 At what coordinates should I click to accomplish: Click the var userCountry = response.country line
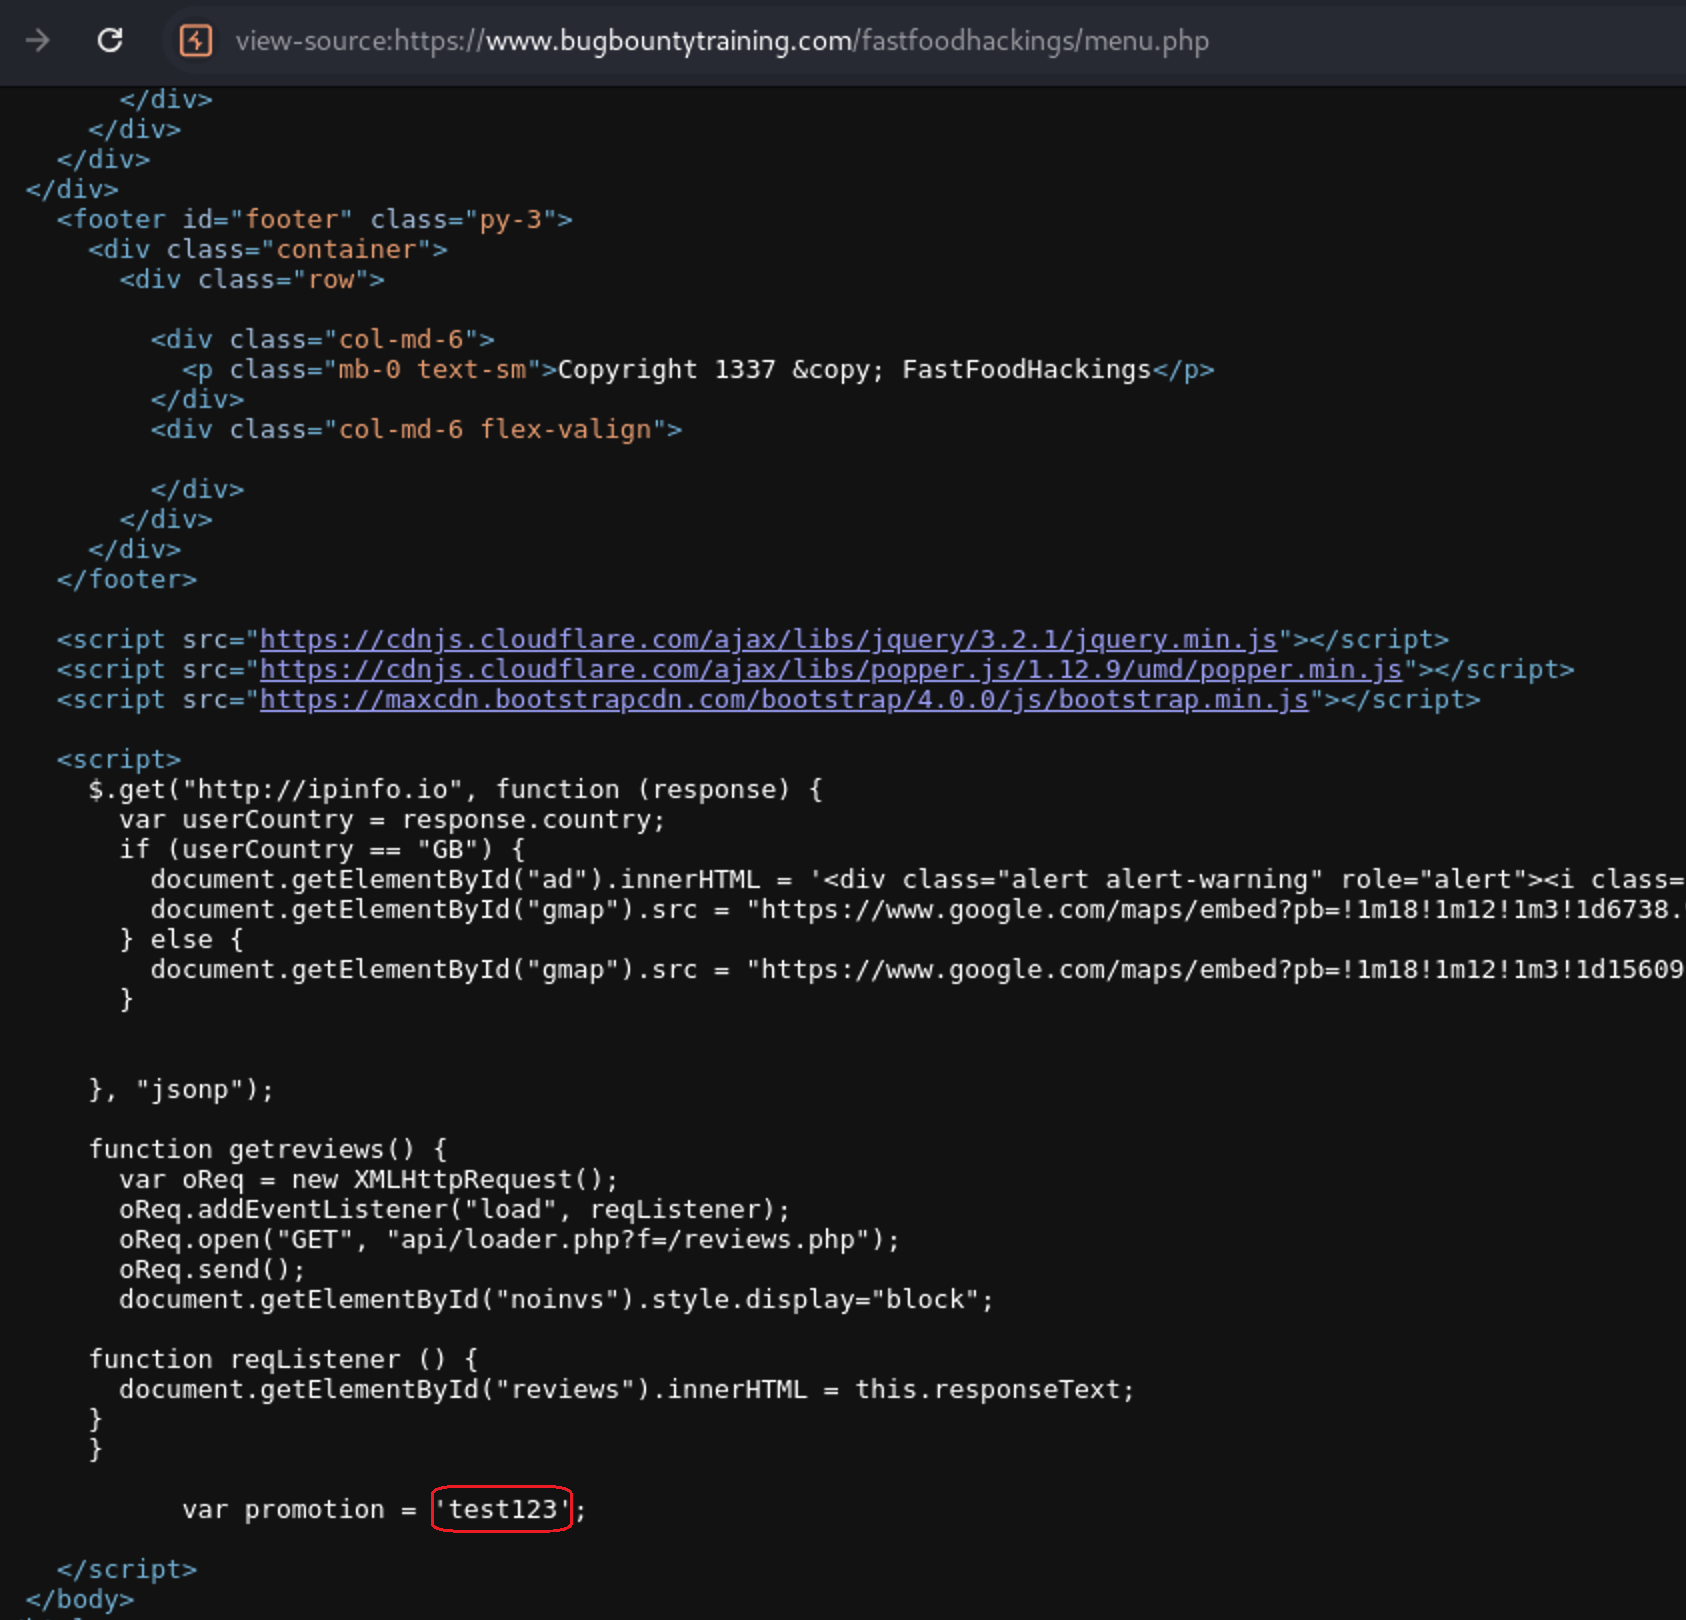[x=392, y=820]
